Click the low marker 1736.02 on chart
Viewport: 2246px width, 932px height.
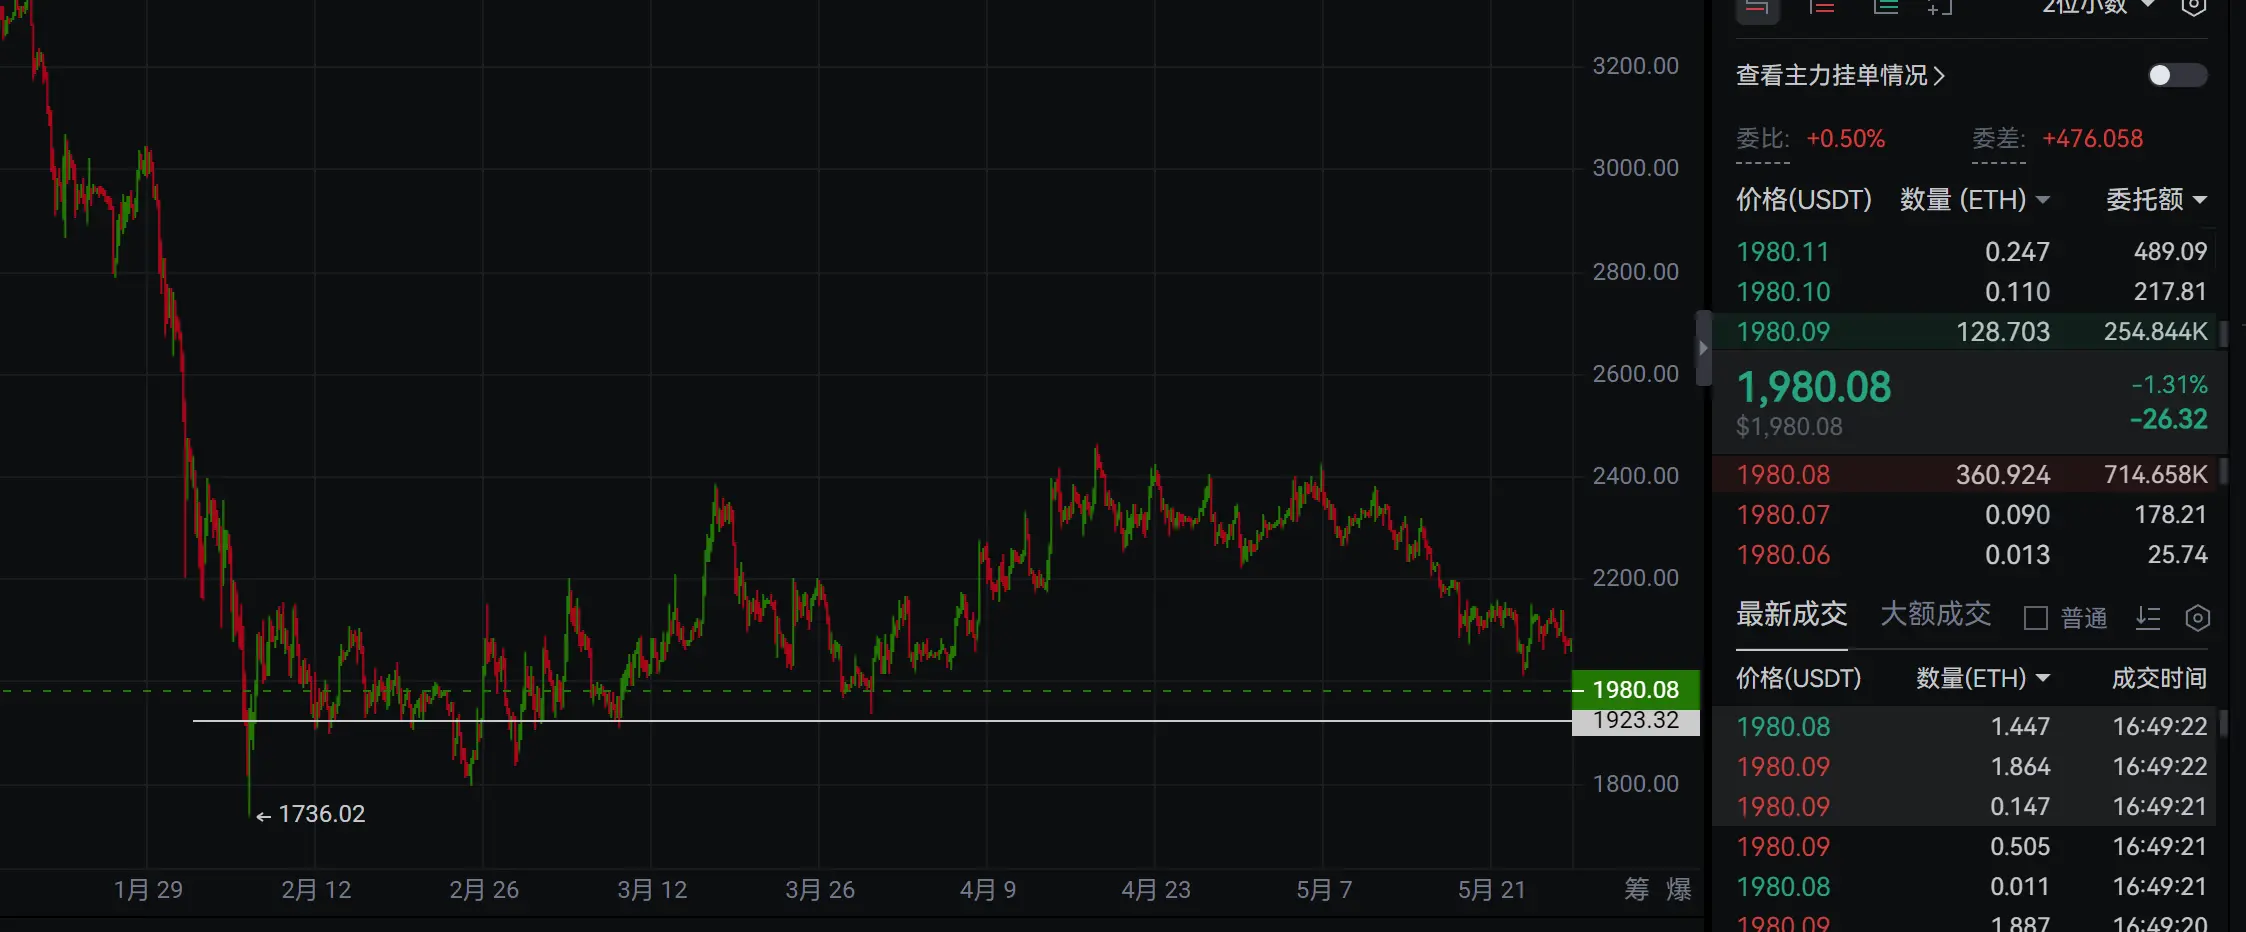pyautogui.click(x=311, y=814)
